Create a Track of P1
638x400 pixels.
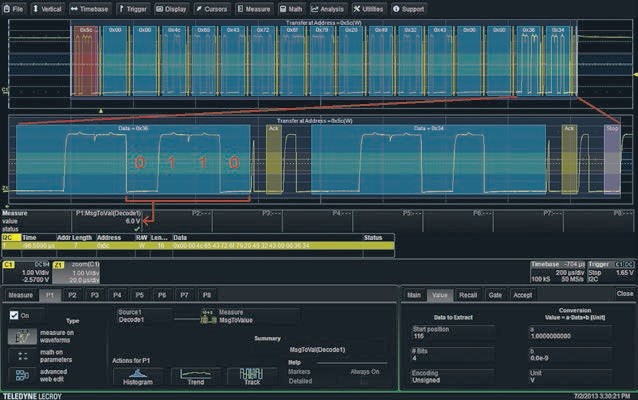252,377
